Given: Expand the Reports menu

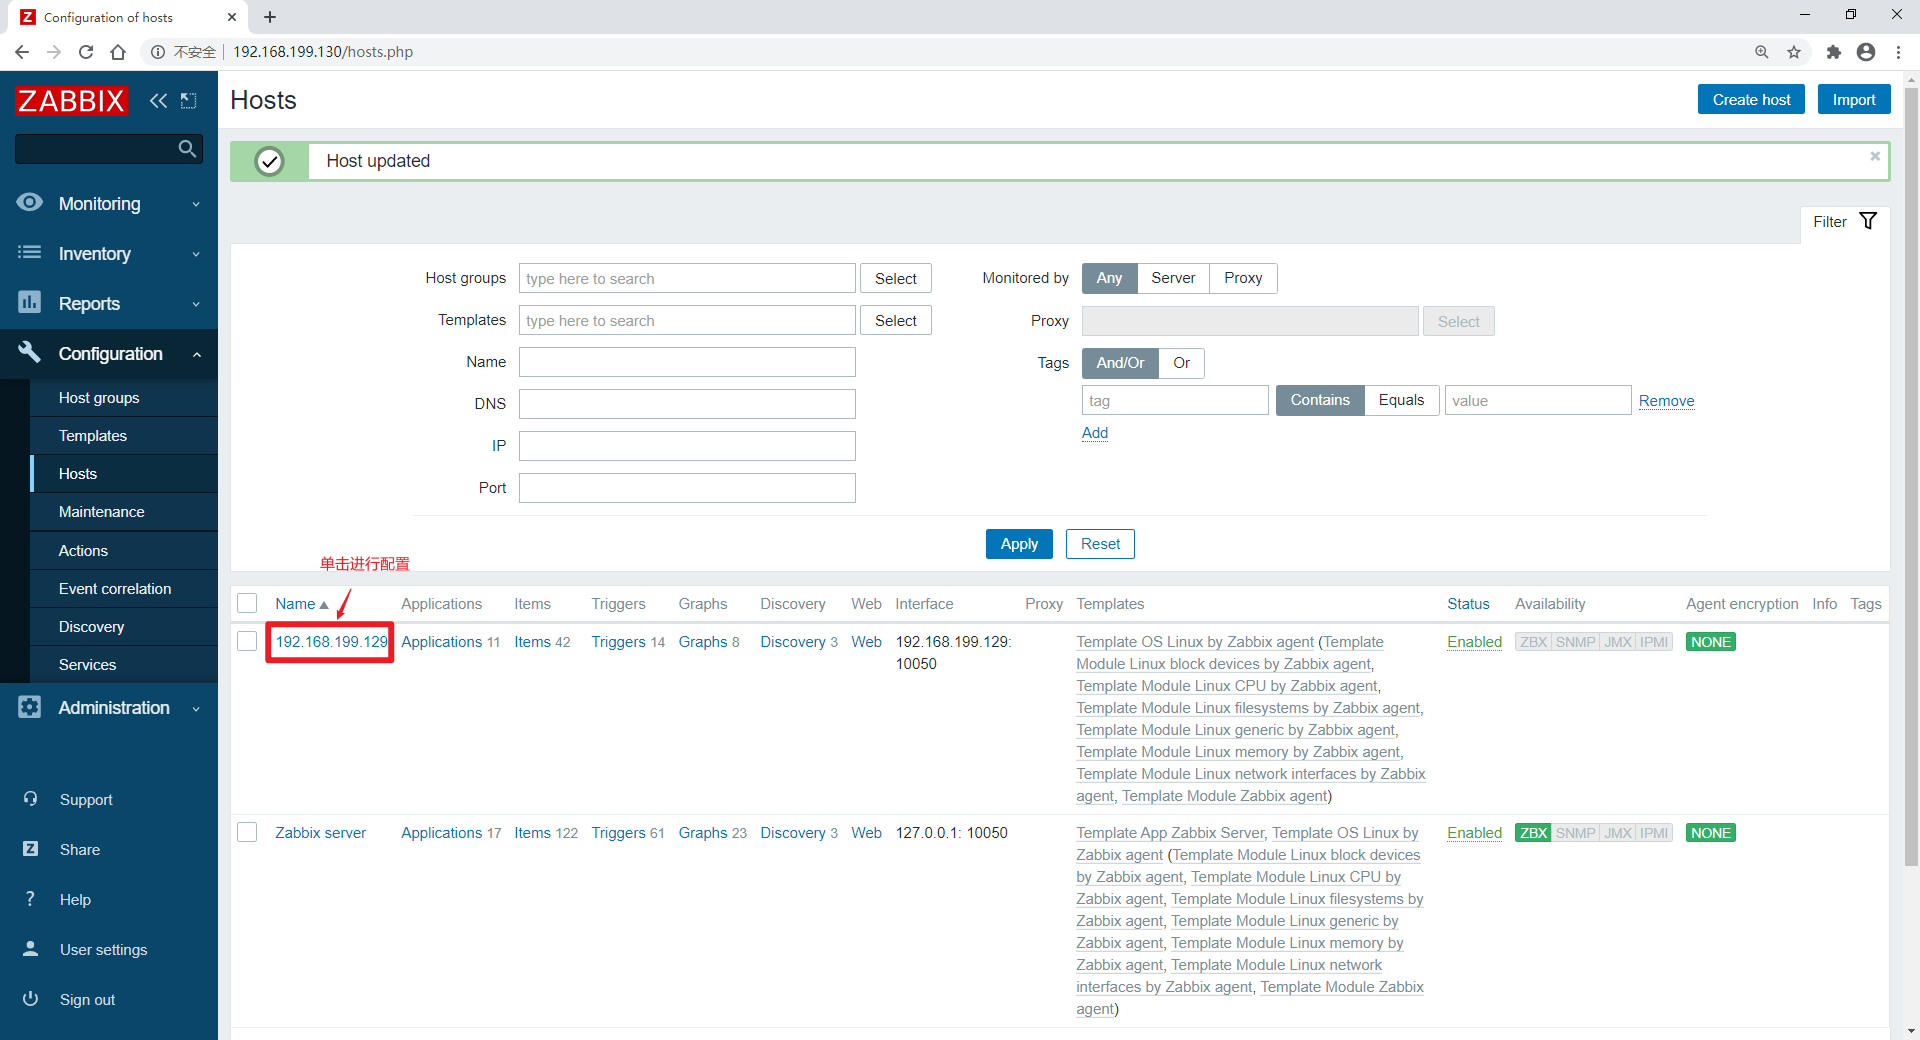Looking at the screenshot, I should pyautogui.click(x=109, y=303).
